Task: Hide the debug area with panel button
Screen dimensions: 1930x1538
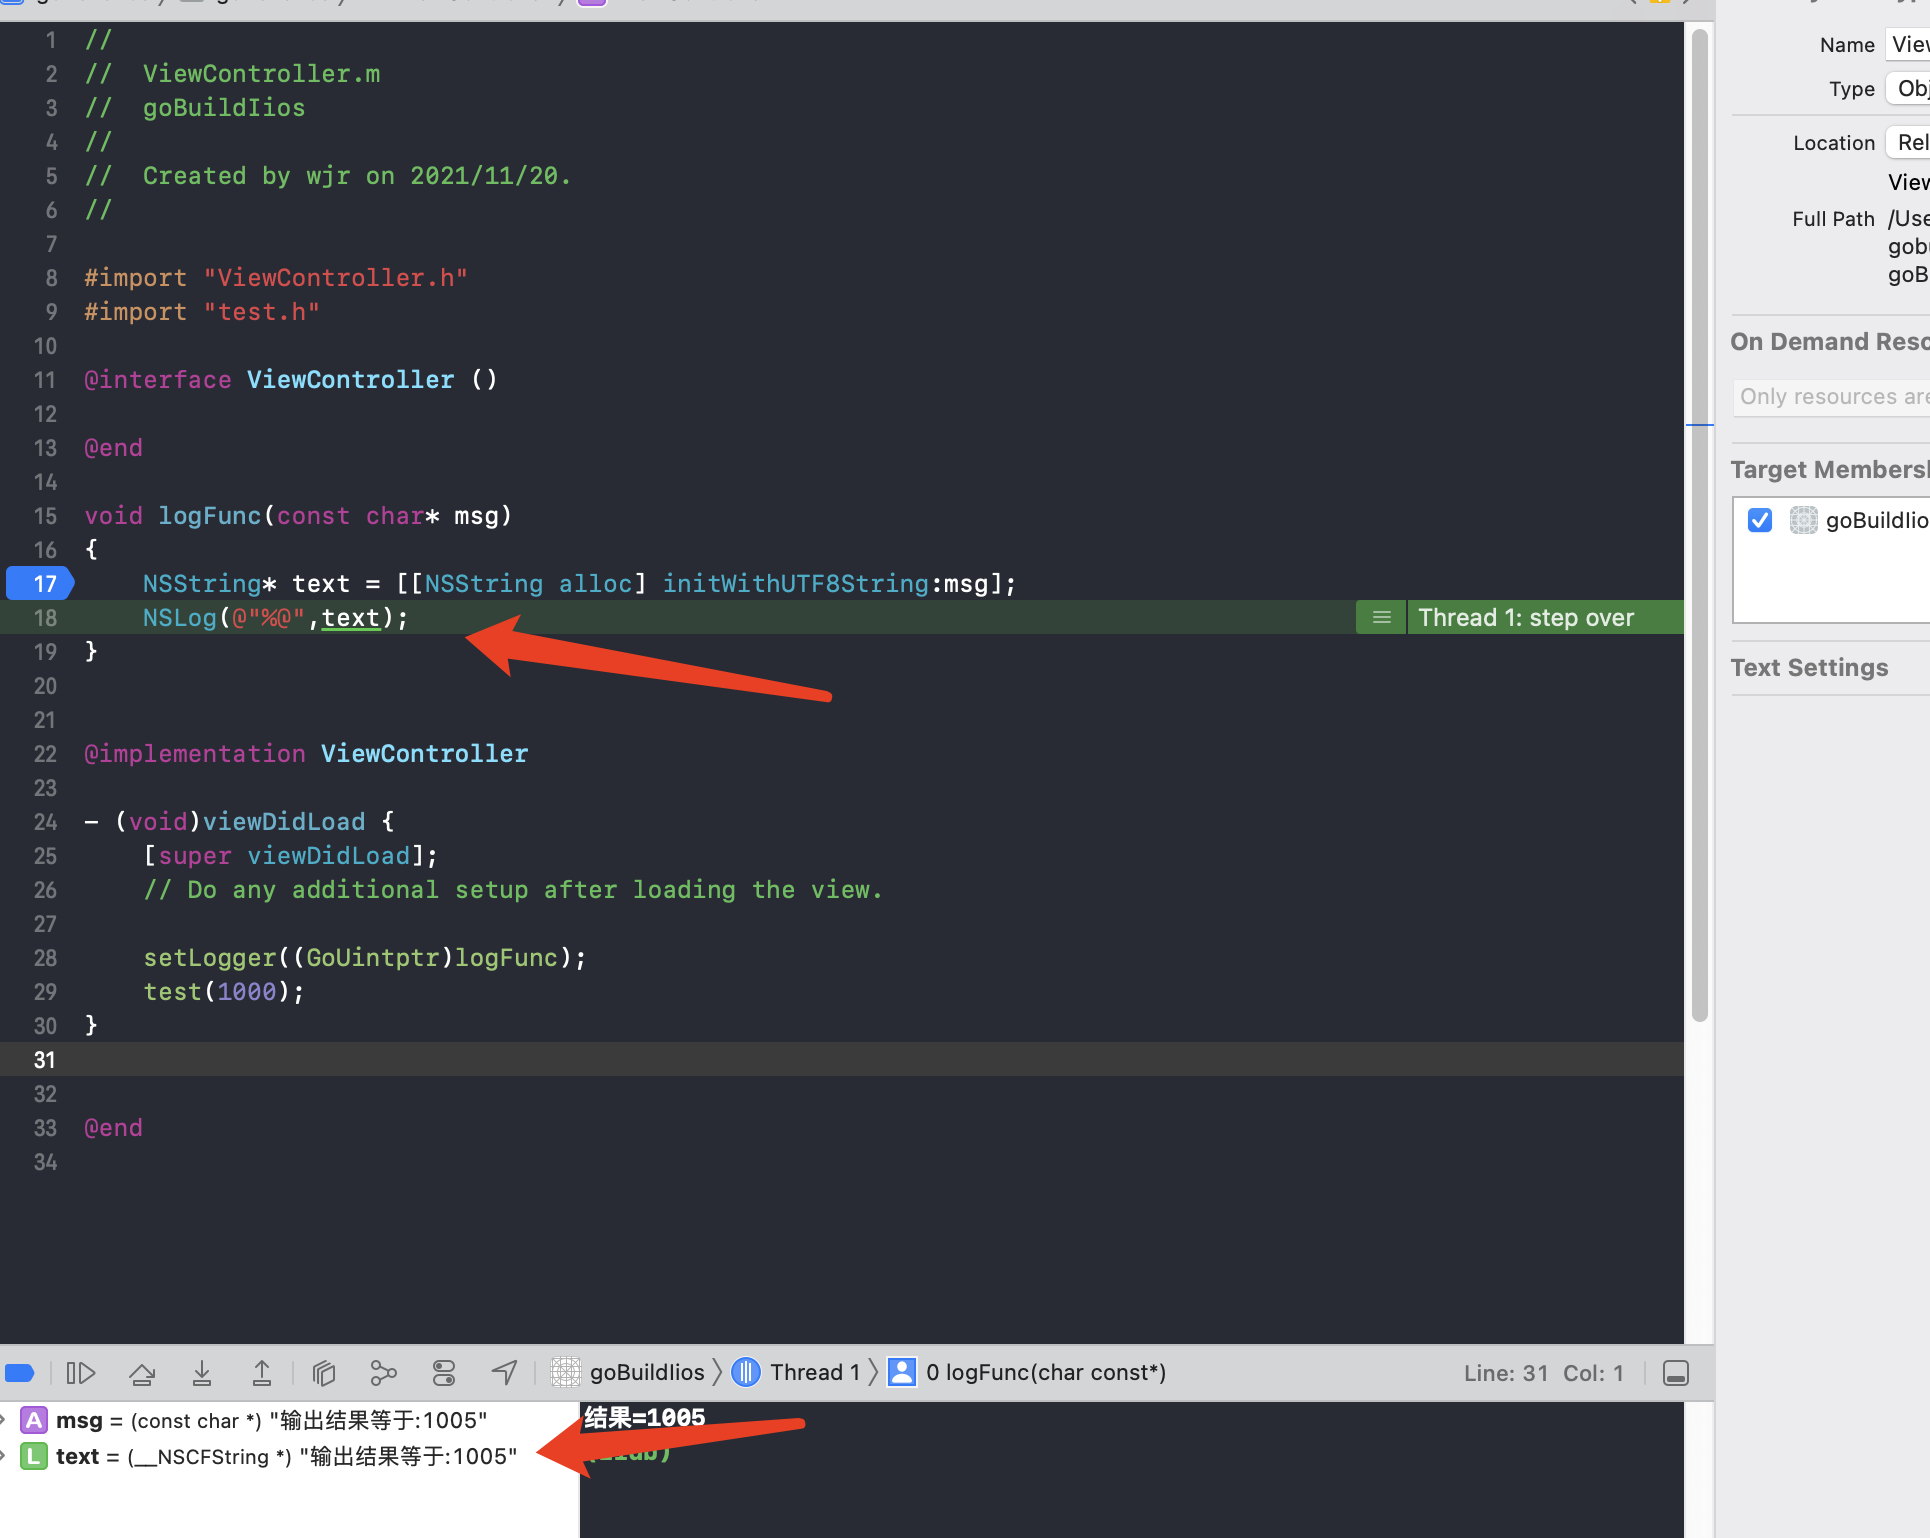Action: [x=1676, y=1373]
